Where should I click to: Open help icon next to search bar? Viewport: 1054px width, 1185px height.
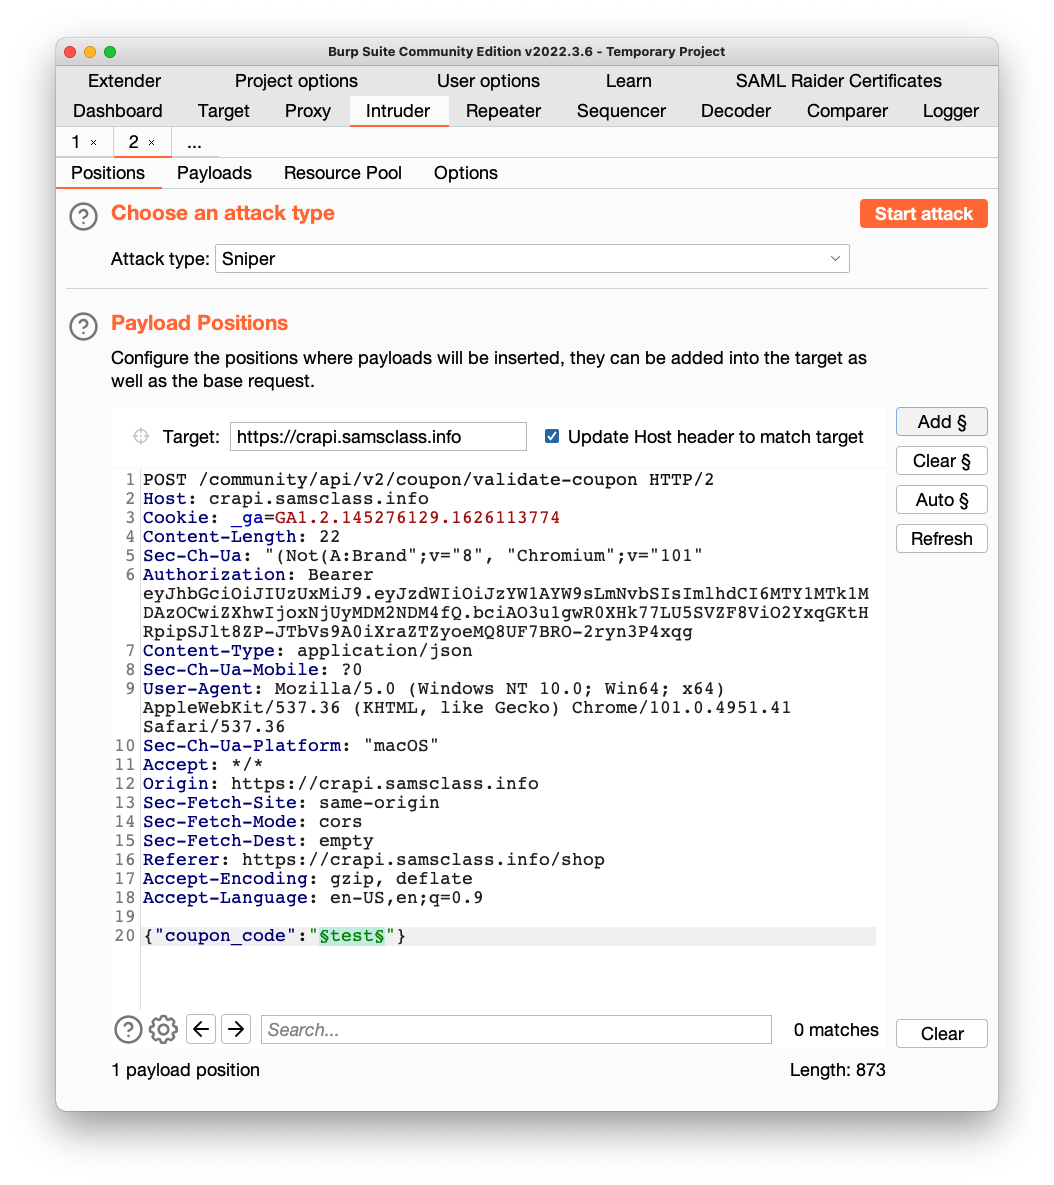128,1029
